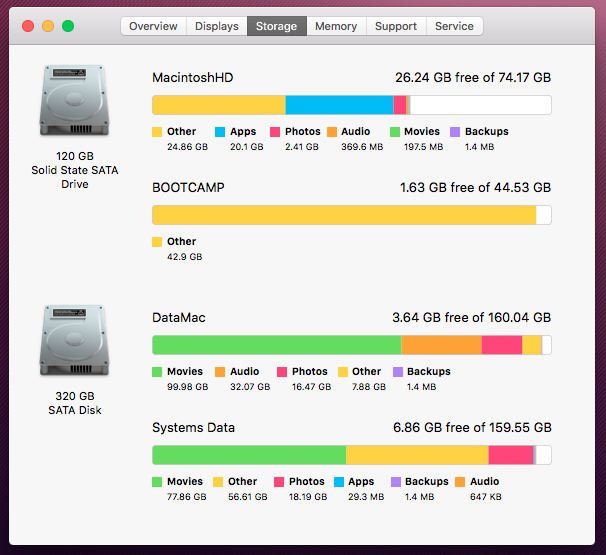This screenshot has height=555, width=606.
Task: Click the 647 KB Audio value
Action: [x=486, y=497]
